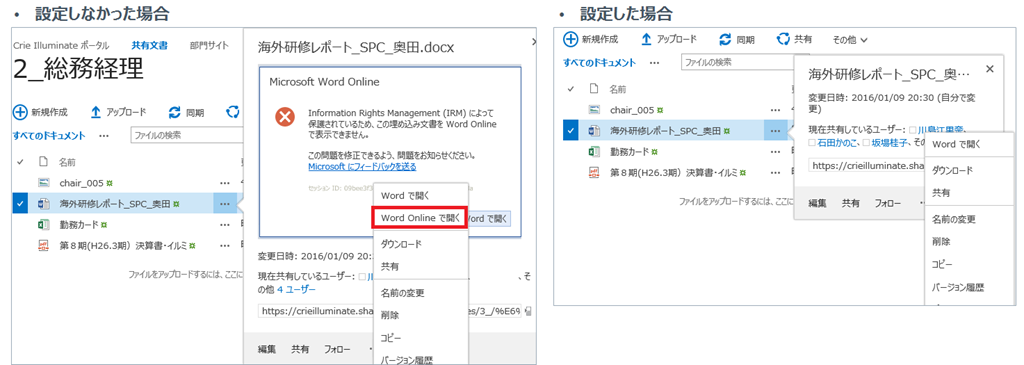
Task: Toggle select-all checkmark in left list header
Action: click(x=20, y=161)
